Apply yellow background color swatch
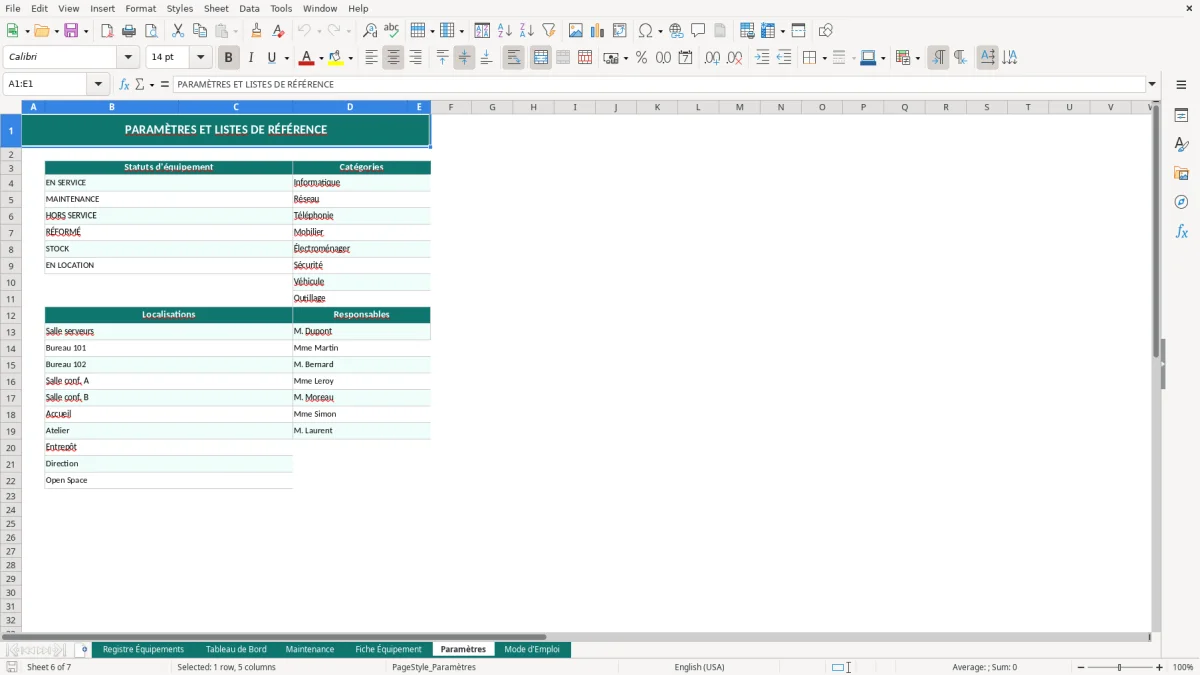 [336, 58]
